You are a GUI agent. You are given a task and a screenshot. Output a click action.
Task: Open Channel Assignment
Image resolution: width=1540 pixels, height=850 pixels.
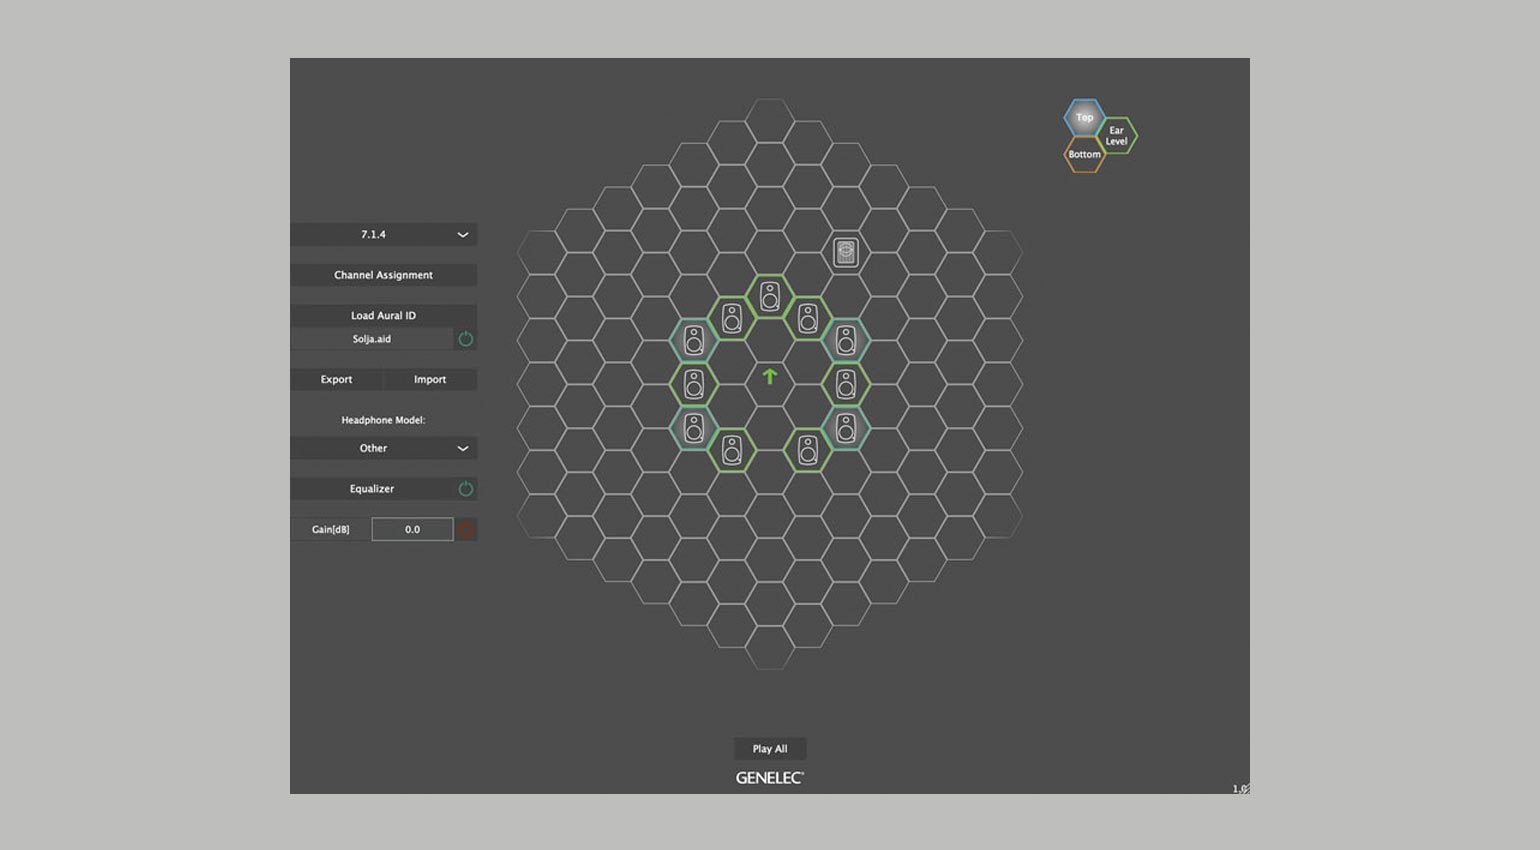pos(384,275)
